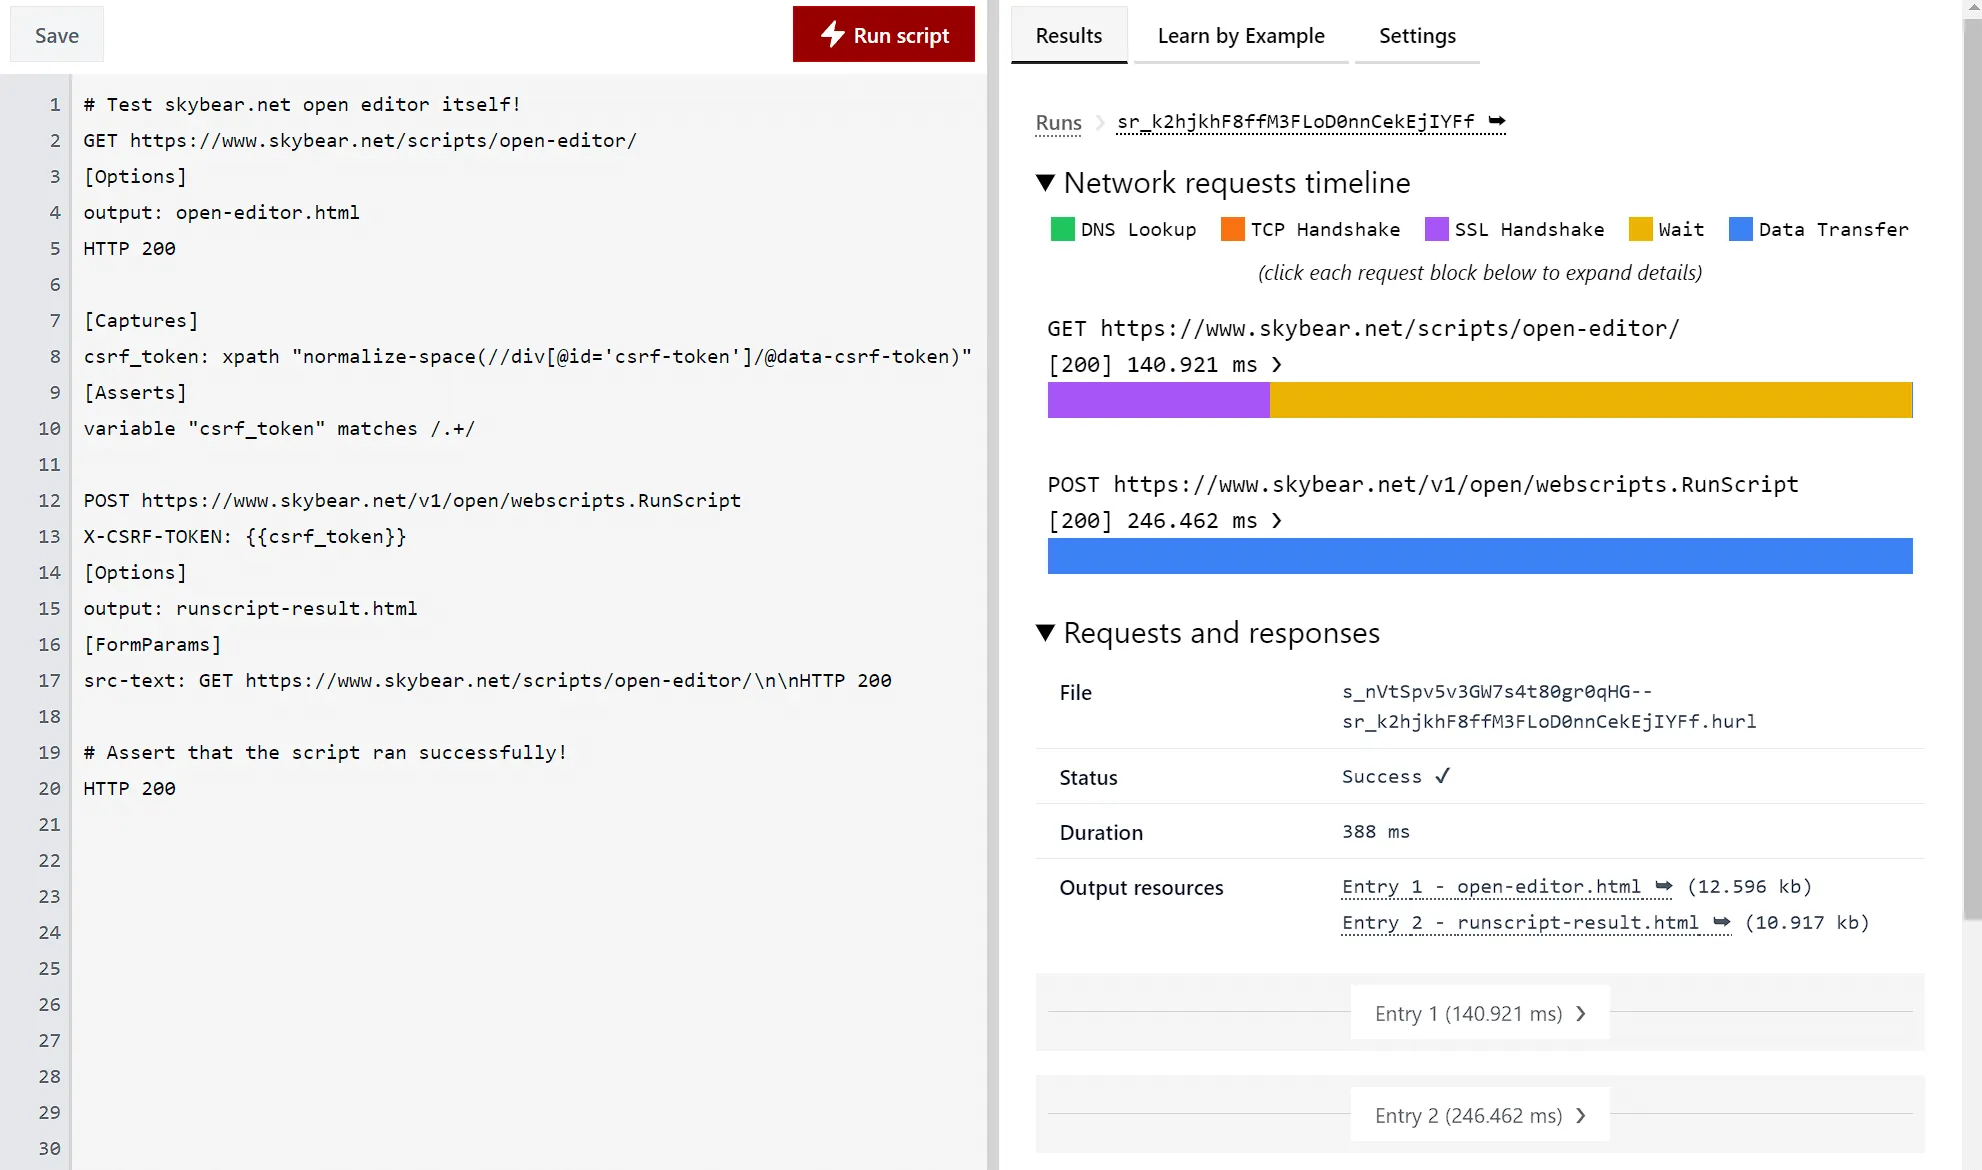Click the purple SSL segment of GET timeline bar
1982x1170 pixels.
(x=1159, y=400)
